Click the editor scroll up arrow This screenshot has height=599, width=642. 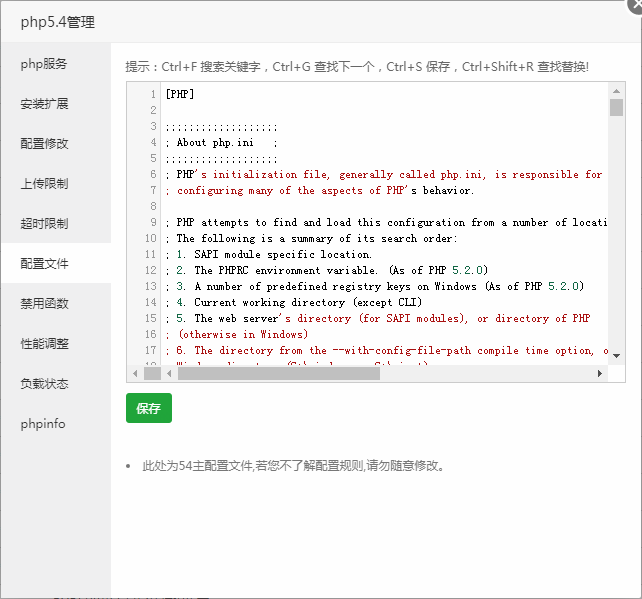pyautogui.click(x=616, y=91)
